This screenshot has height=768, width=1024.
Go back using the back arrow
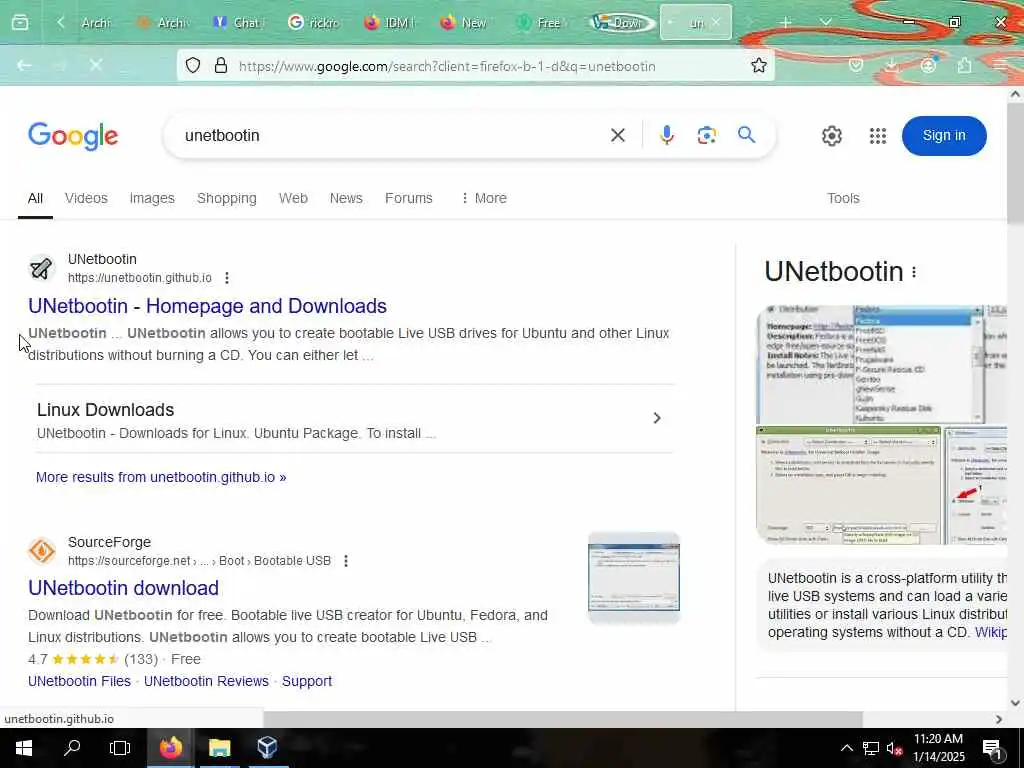[25, 65]
